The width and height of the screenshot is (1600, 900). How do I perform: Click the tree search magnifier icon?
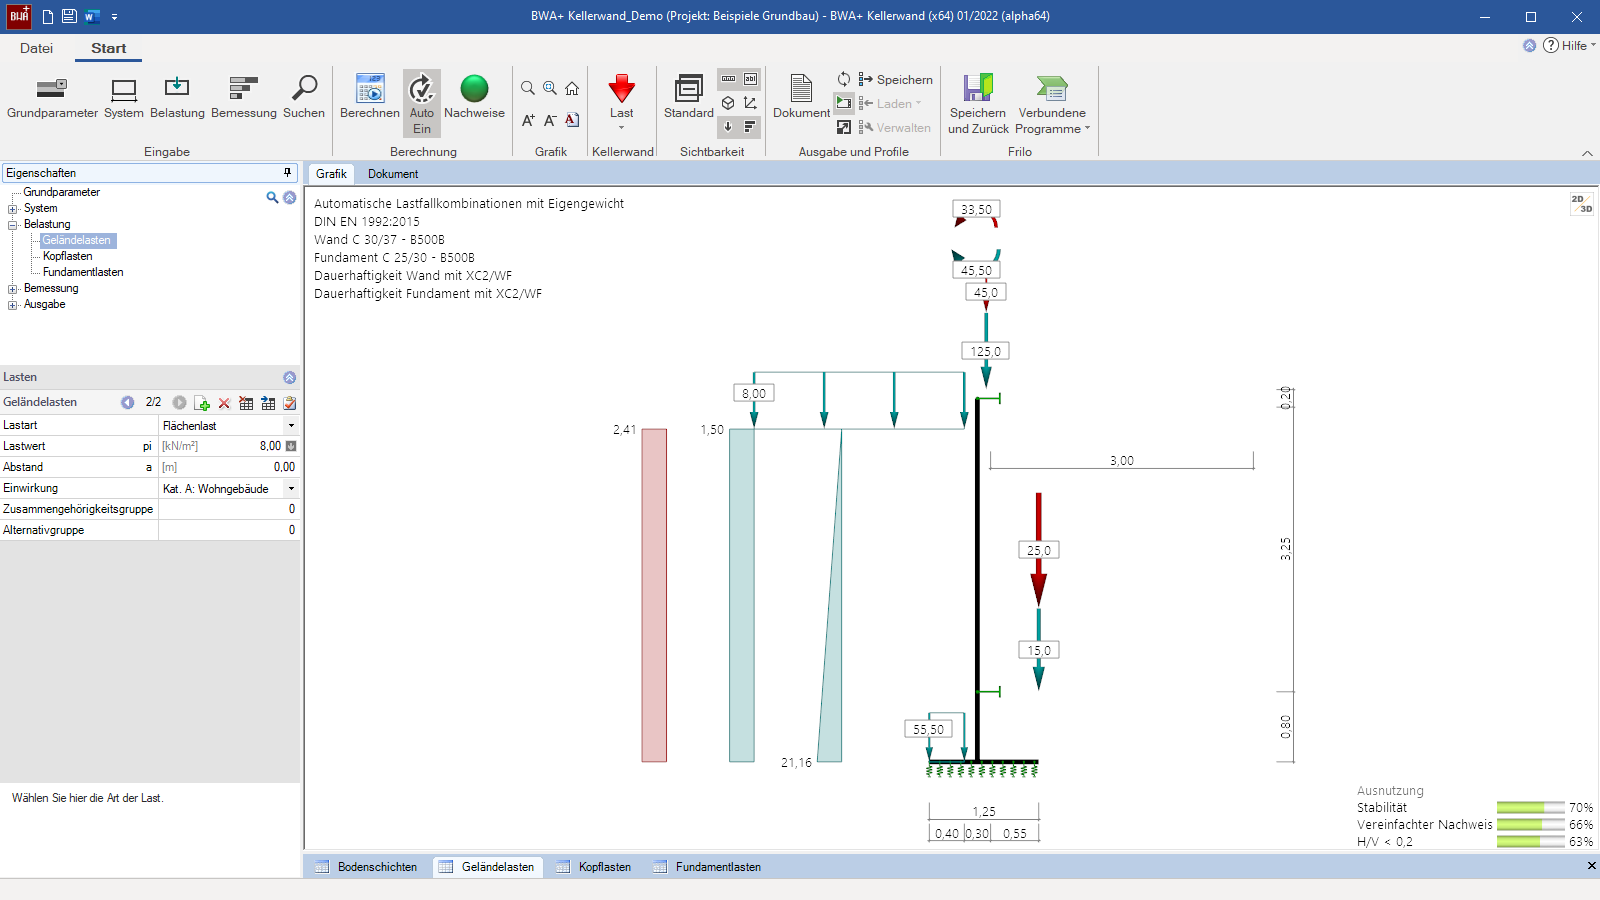tap(272, 198)
